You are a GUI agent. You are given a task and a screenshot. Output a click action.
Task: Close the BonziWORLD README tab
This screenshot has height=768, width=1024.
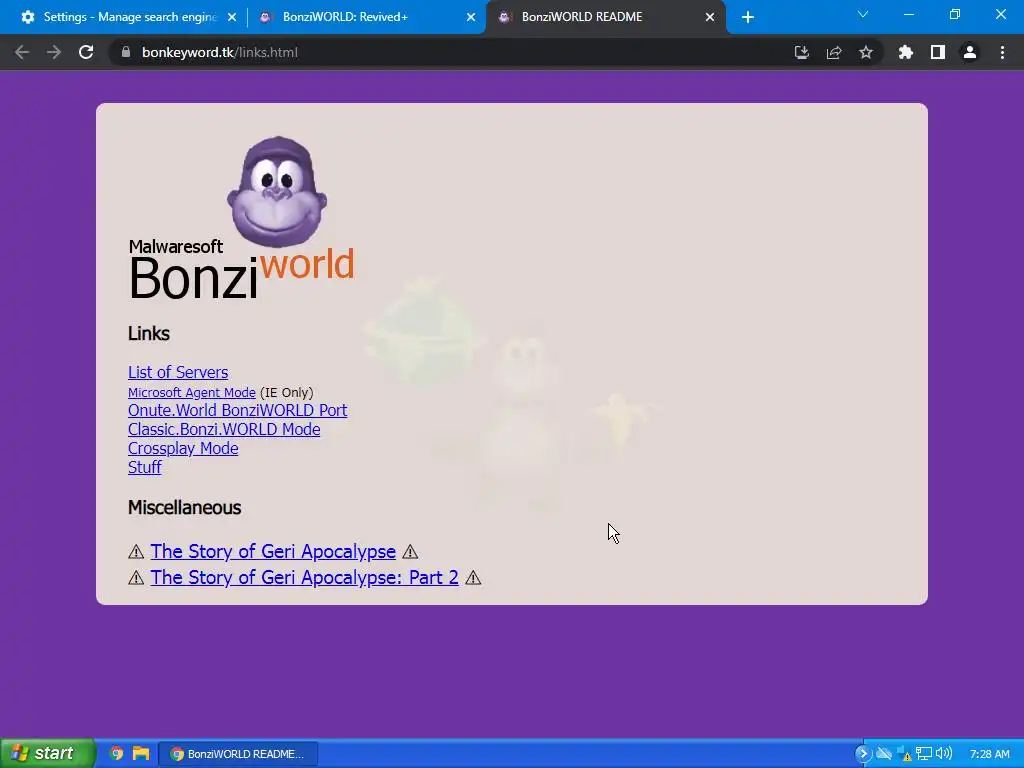point(709,17)
